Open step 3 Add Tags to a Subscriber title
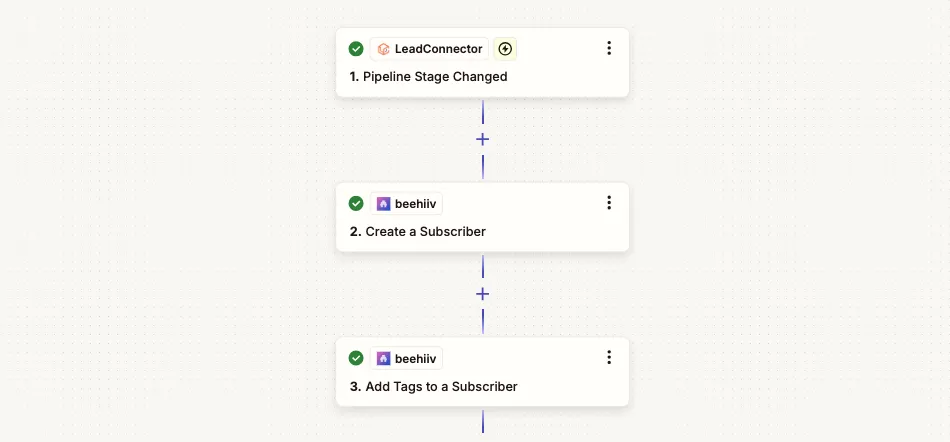Image resolution: width=950 pixels, height=442 pixels. [x=433, y=387]
